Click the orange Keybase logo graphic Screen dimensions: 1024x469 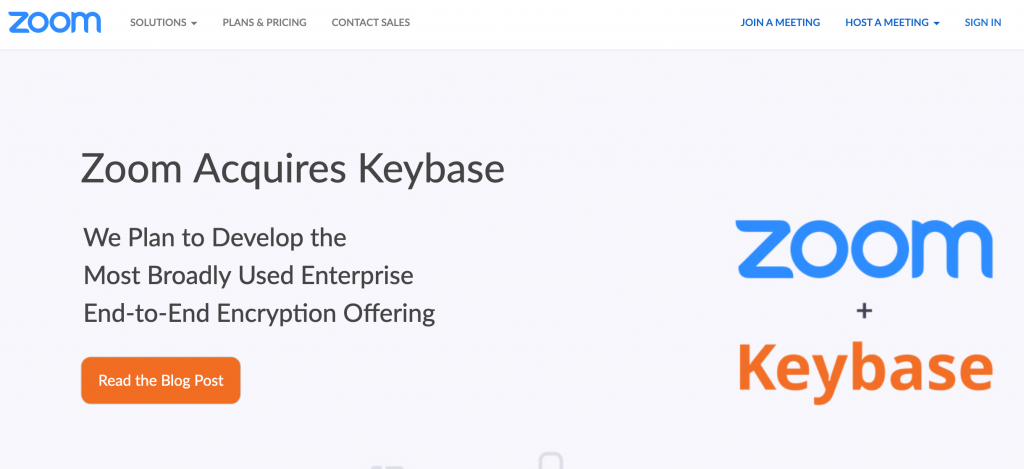click(x=866, y=372)
